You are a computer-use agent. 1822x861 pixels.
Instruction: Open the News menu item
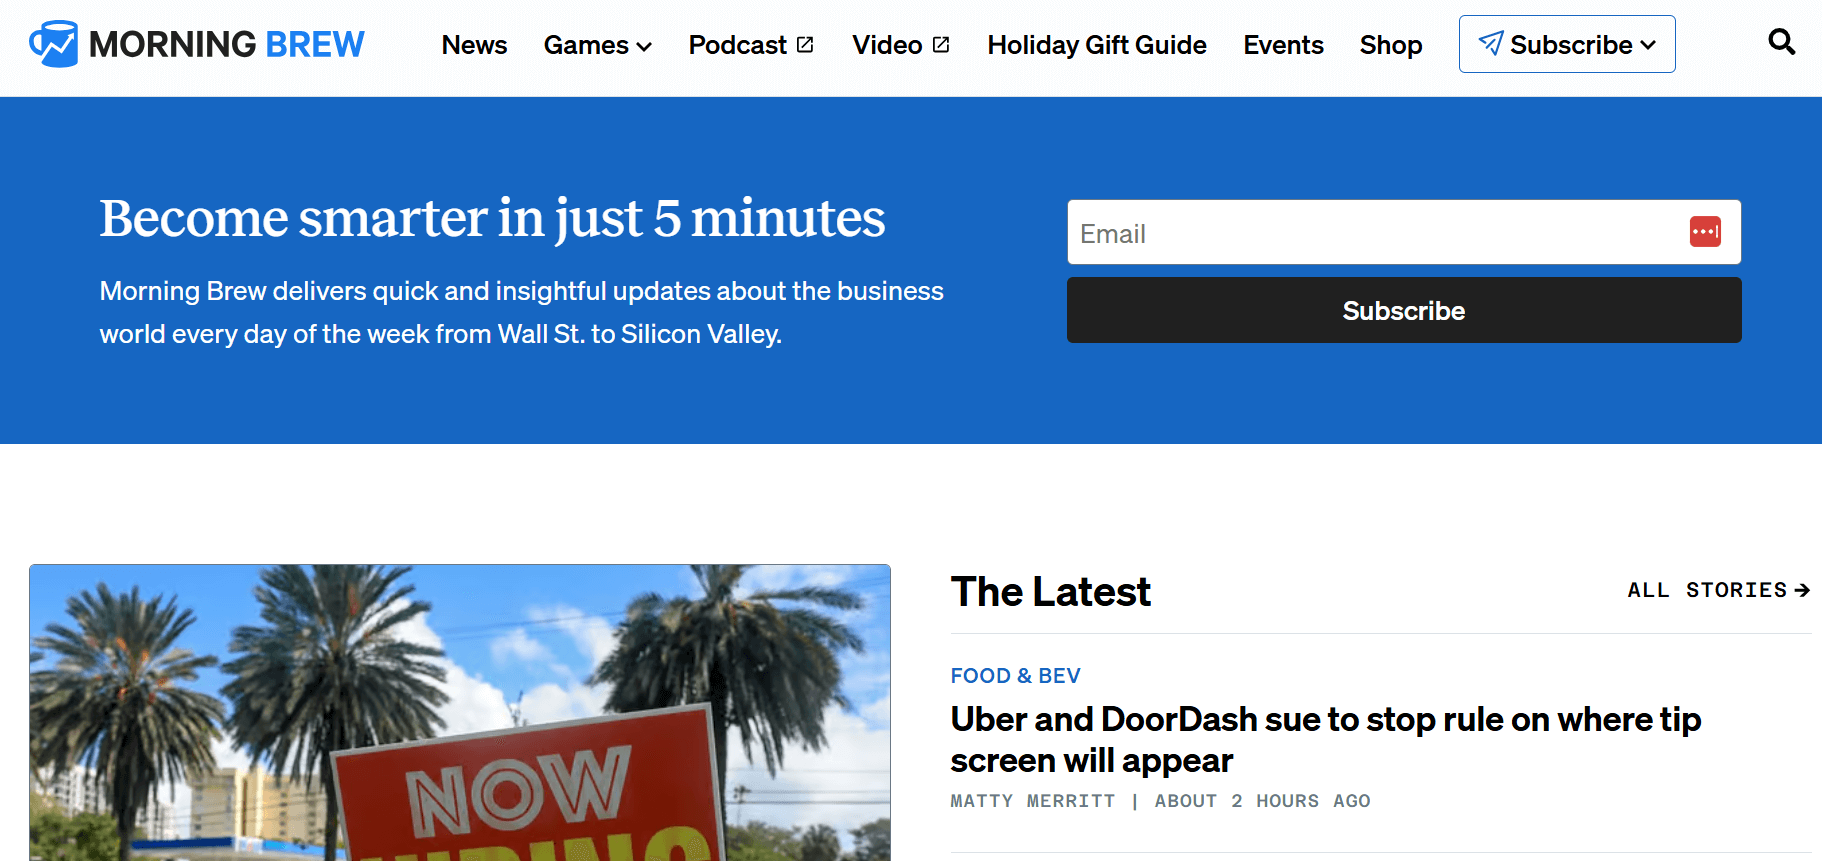(474, 45)
